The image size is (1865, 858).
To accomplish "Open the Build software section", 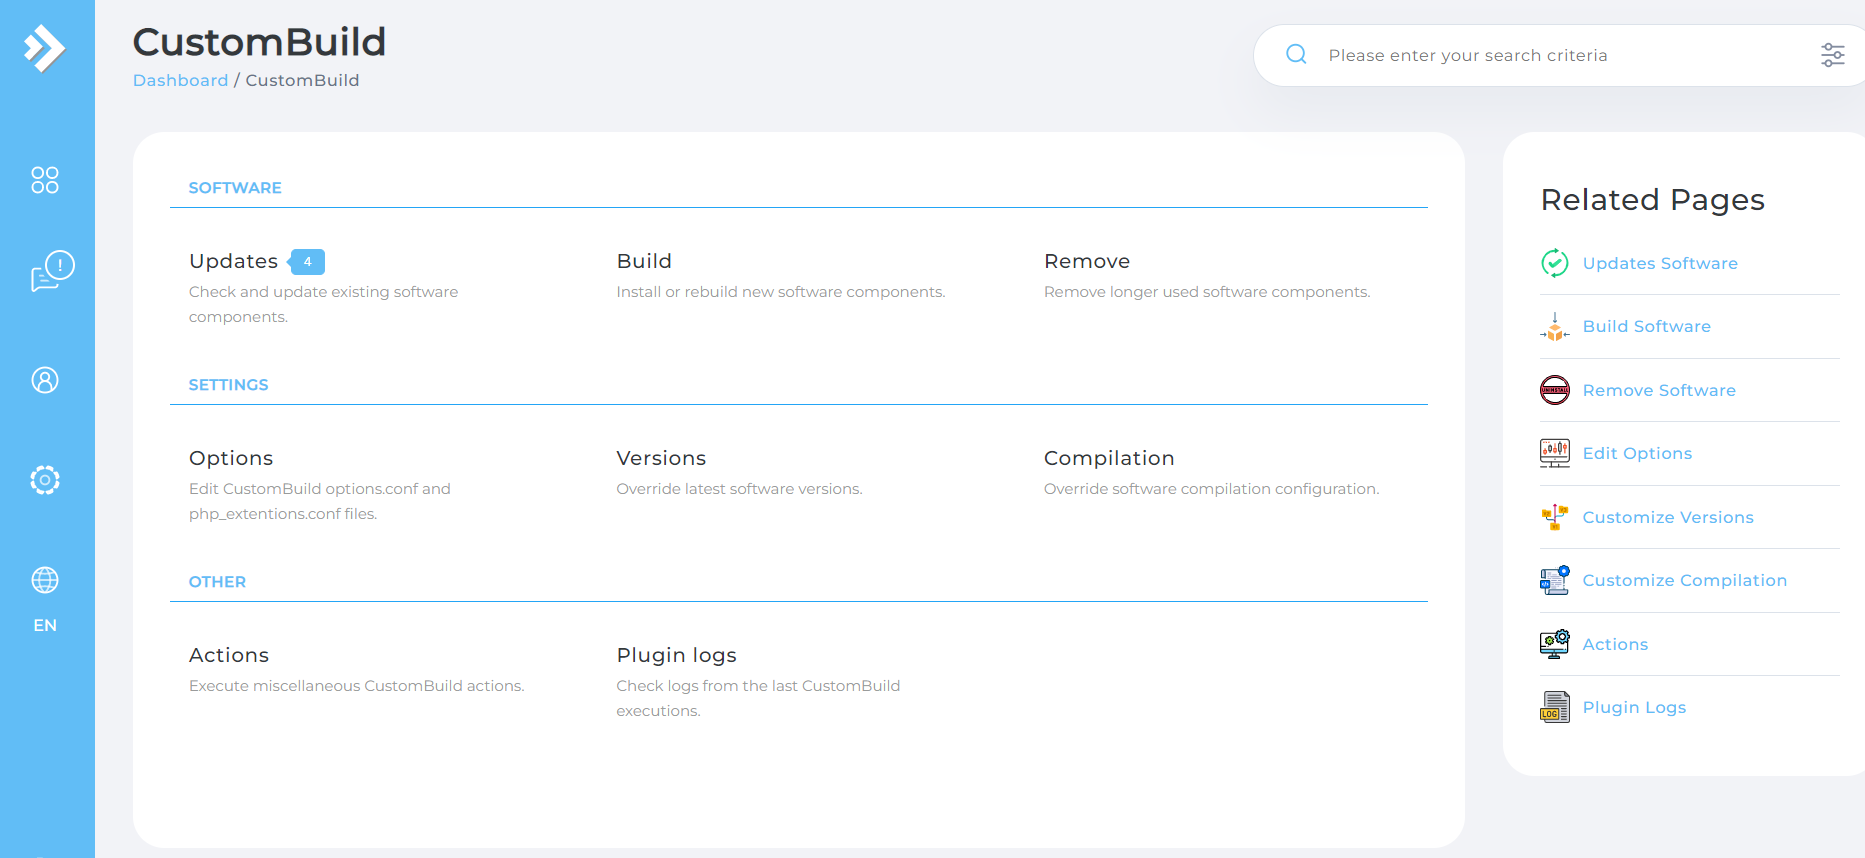I will pos(644,261).
